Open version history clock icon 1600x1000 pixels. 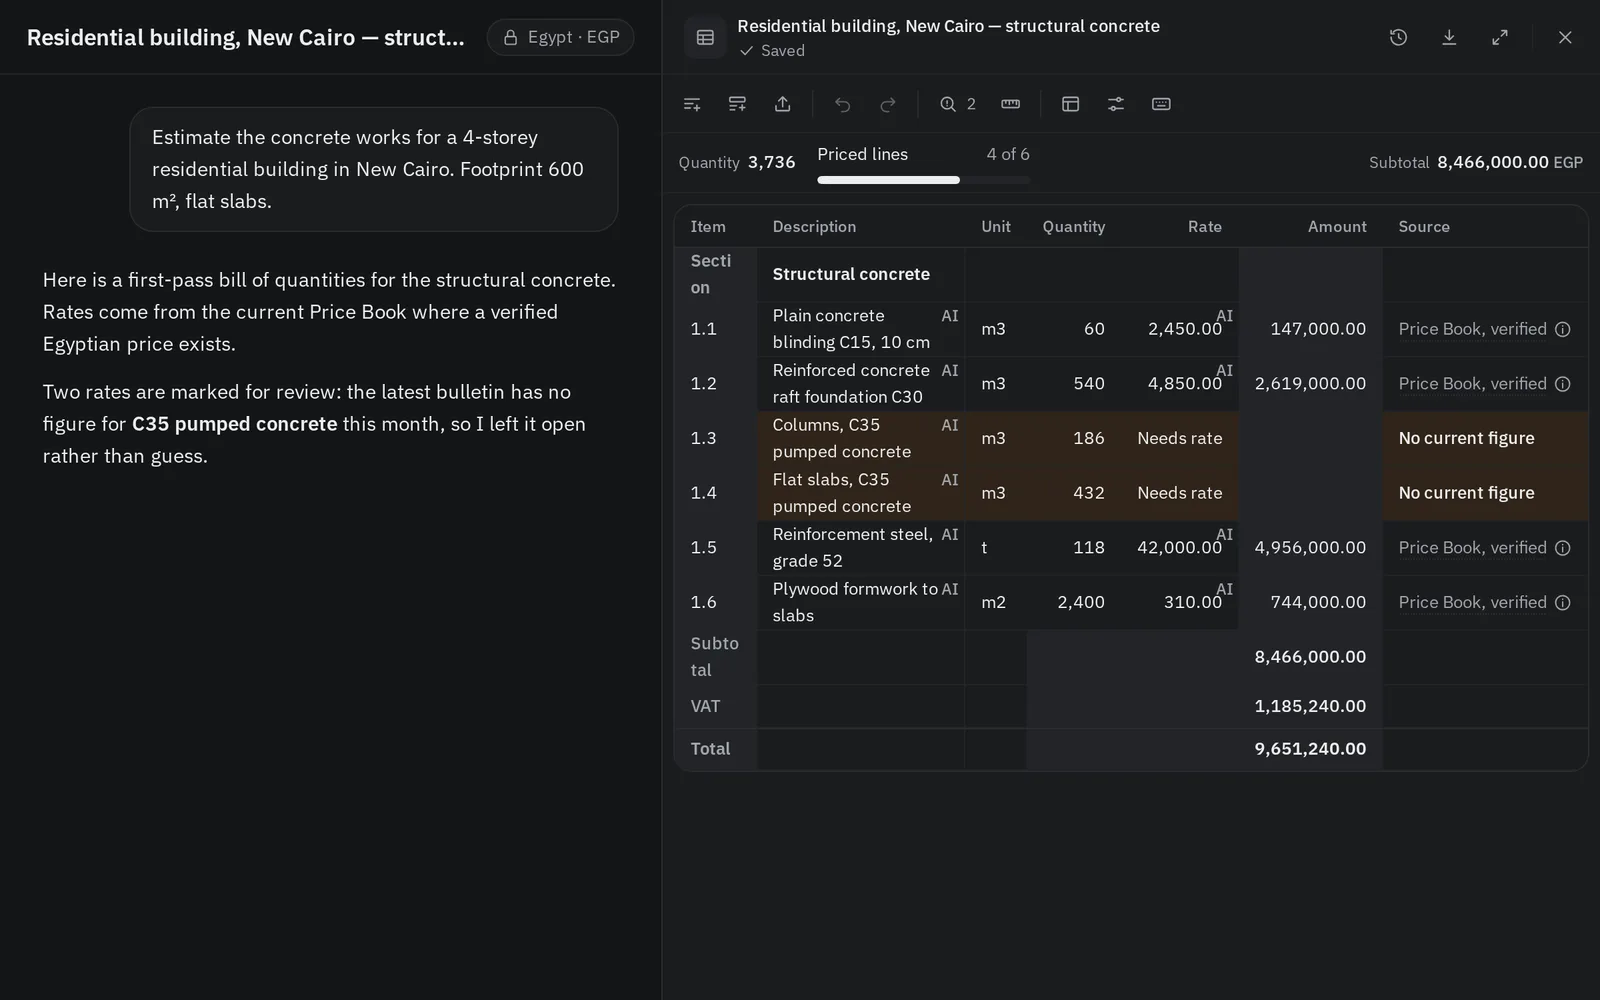coord(1399,37)
